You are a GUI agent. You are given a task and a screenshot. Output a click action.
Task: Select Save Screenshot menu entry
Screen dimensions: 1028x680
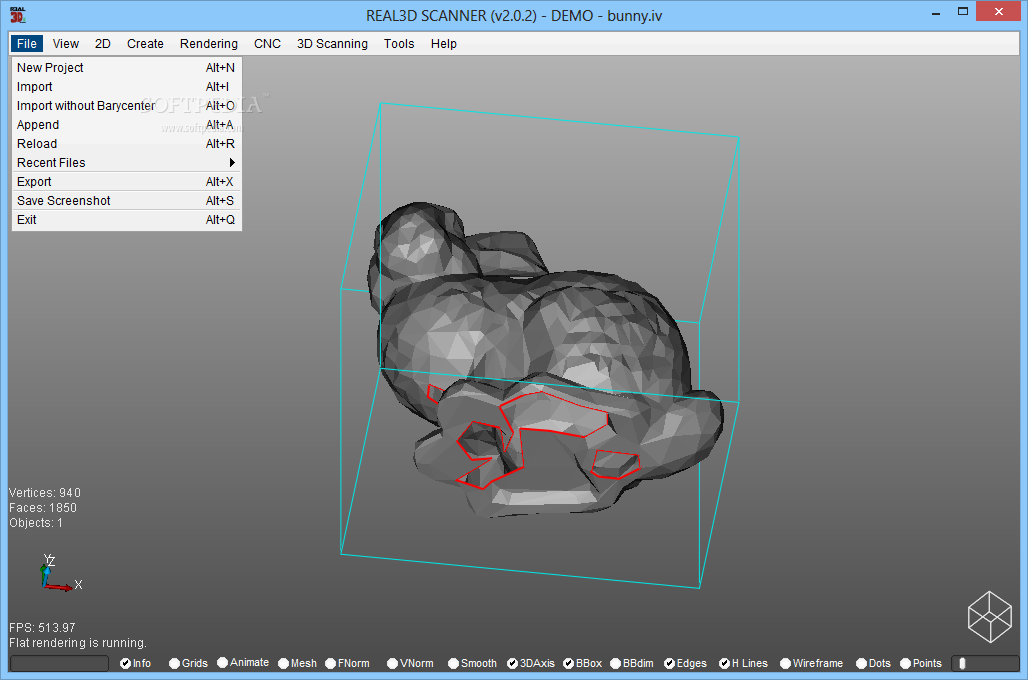click(127, 201)
